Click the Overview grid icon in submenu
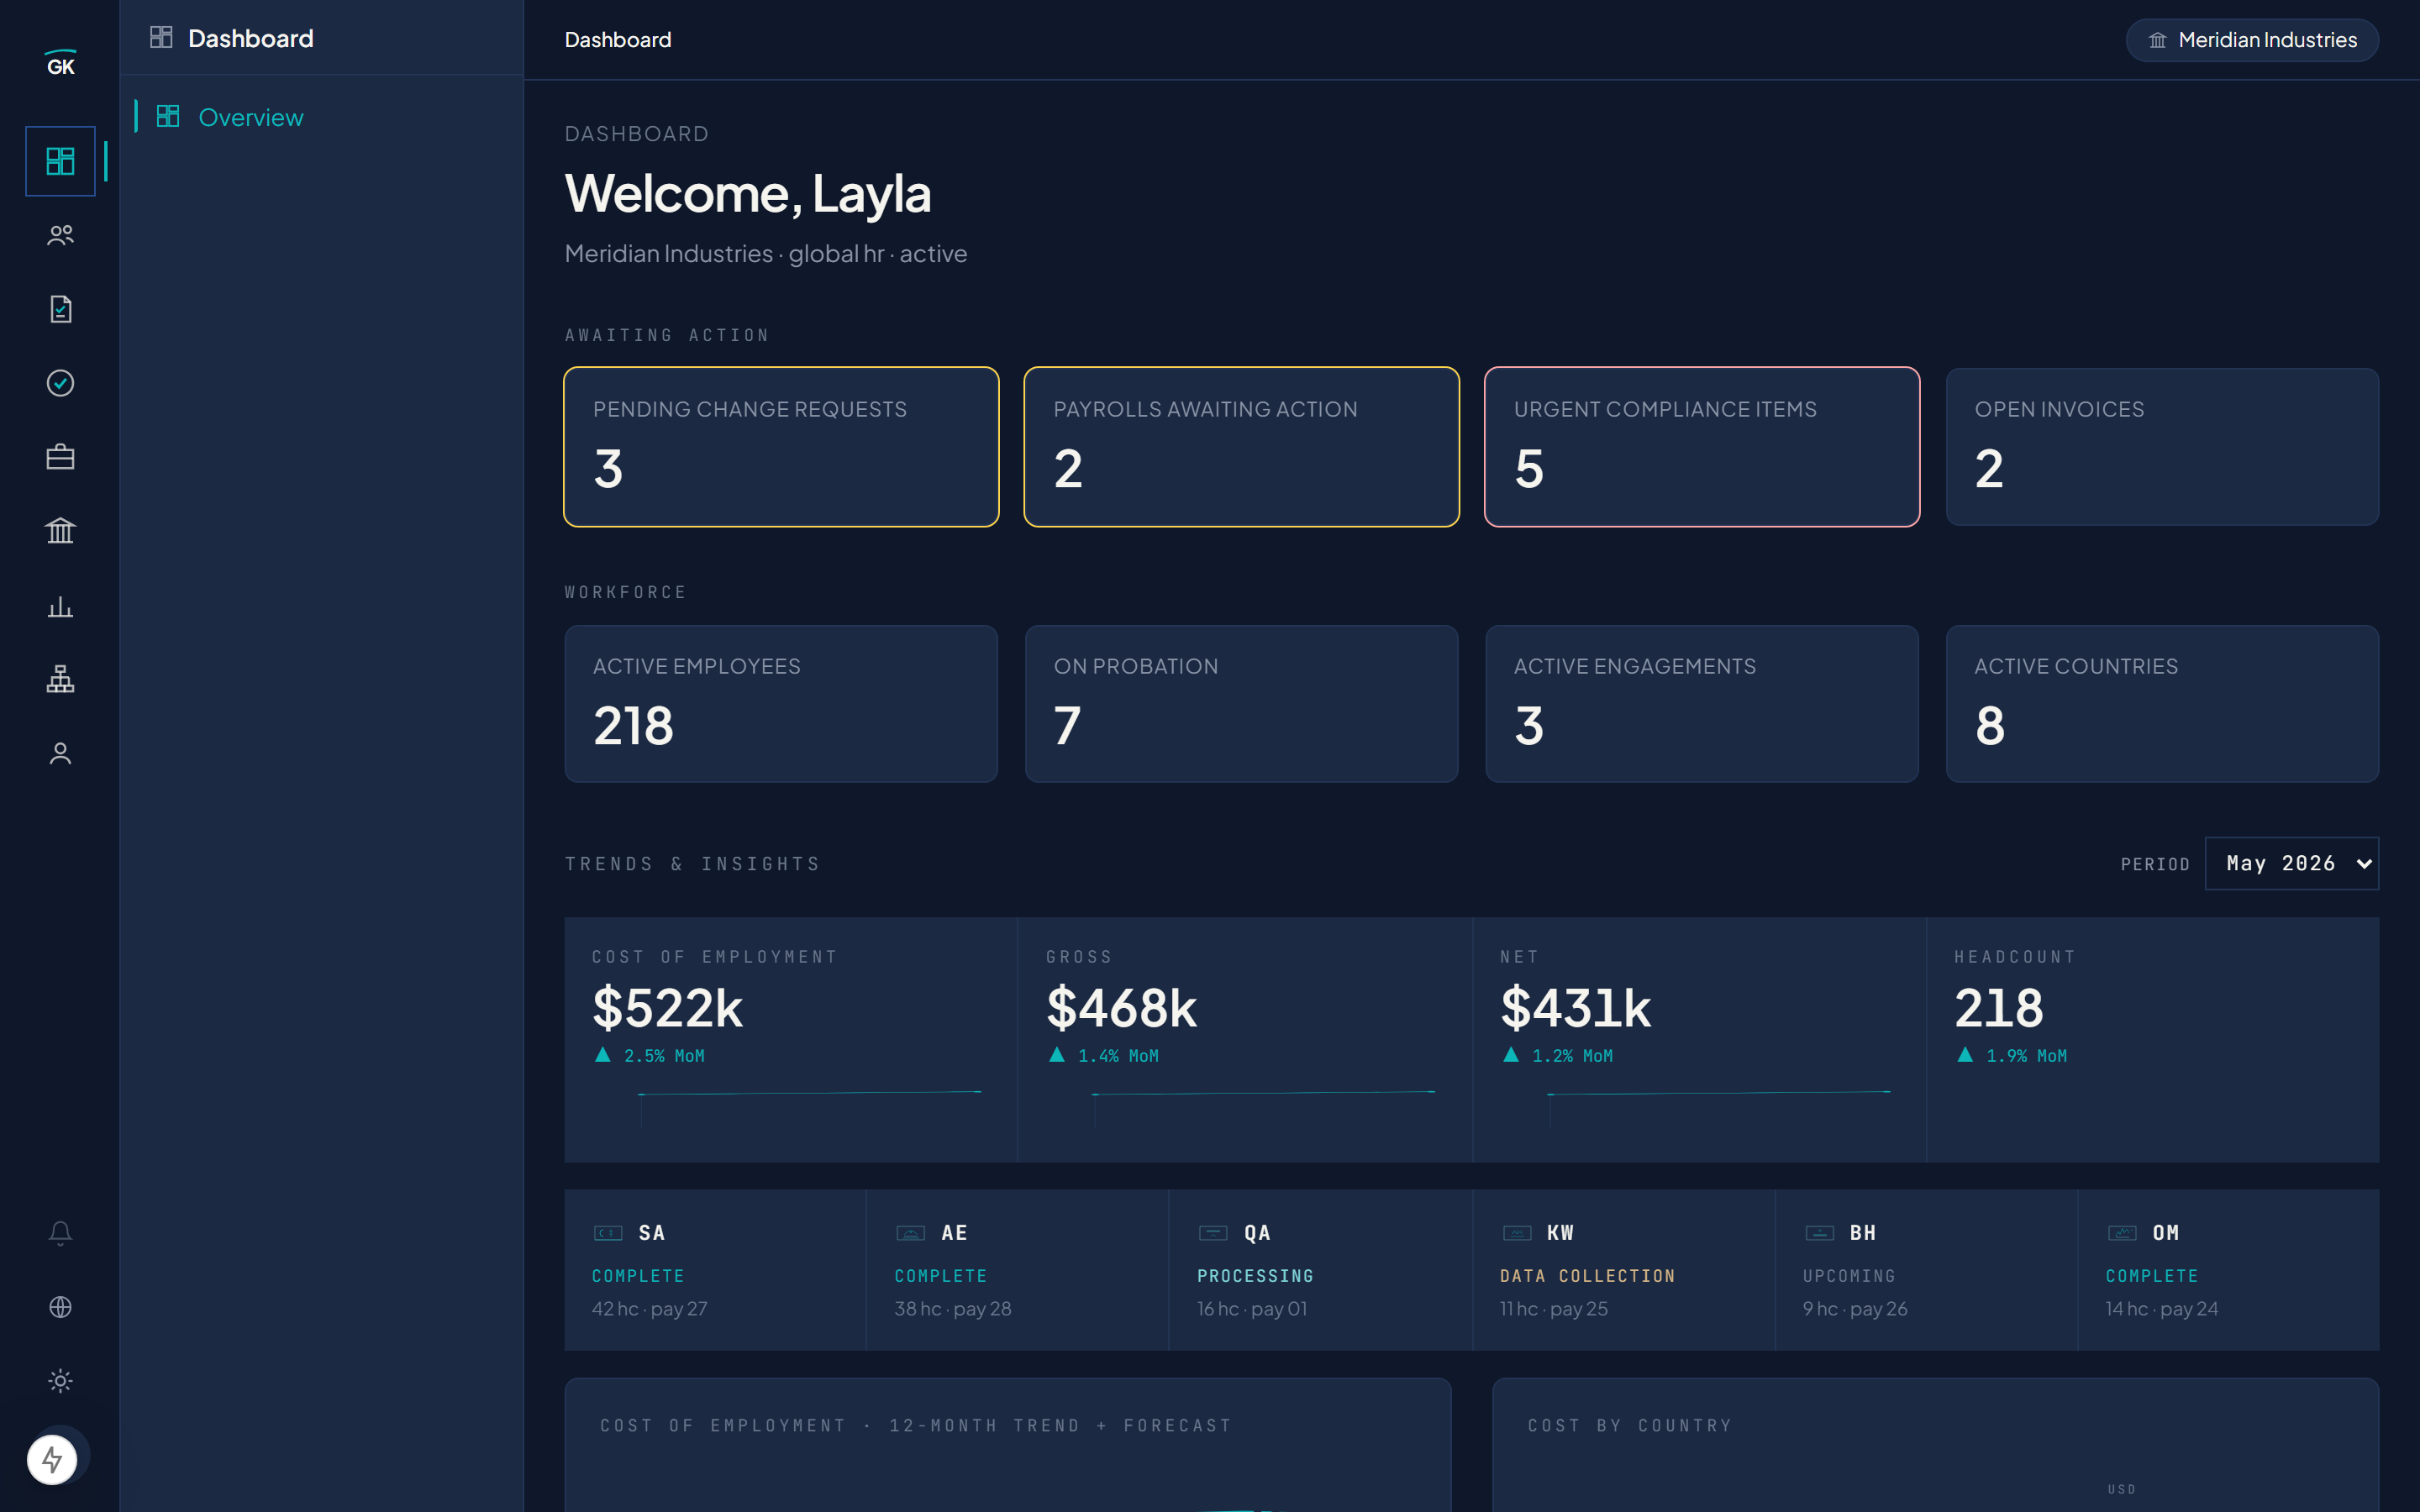This screenshot has width=2420, height=1512. tap(168, 117)
